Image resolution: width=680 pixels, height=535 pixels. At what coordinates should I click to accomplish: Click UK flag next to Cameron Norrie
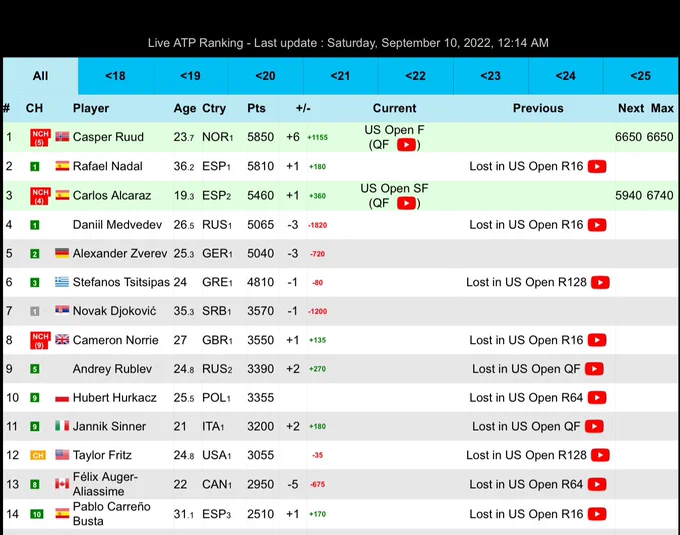click(x=62, y=339)
